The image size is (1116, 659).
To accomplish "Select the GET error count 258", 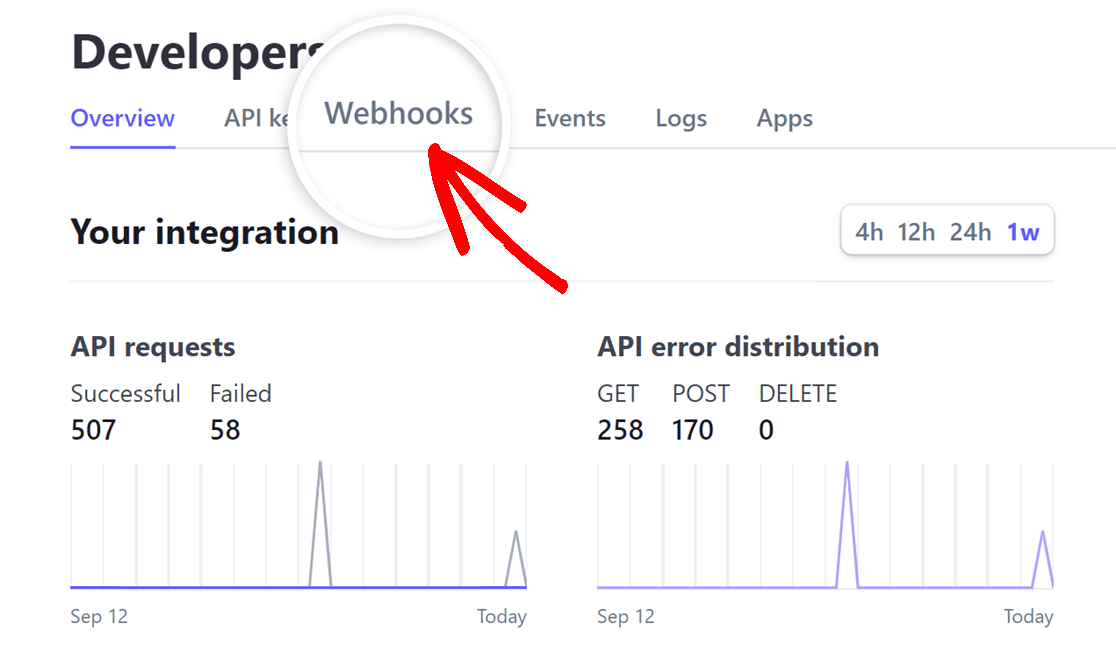I will pos(619,430).
